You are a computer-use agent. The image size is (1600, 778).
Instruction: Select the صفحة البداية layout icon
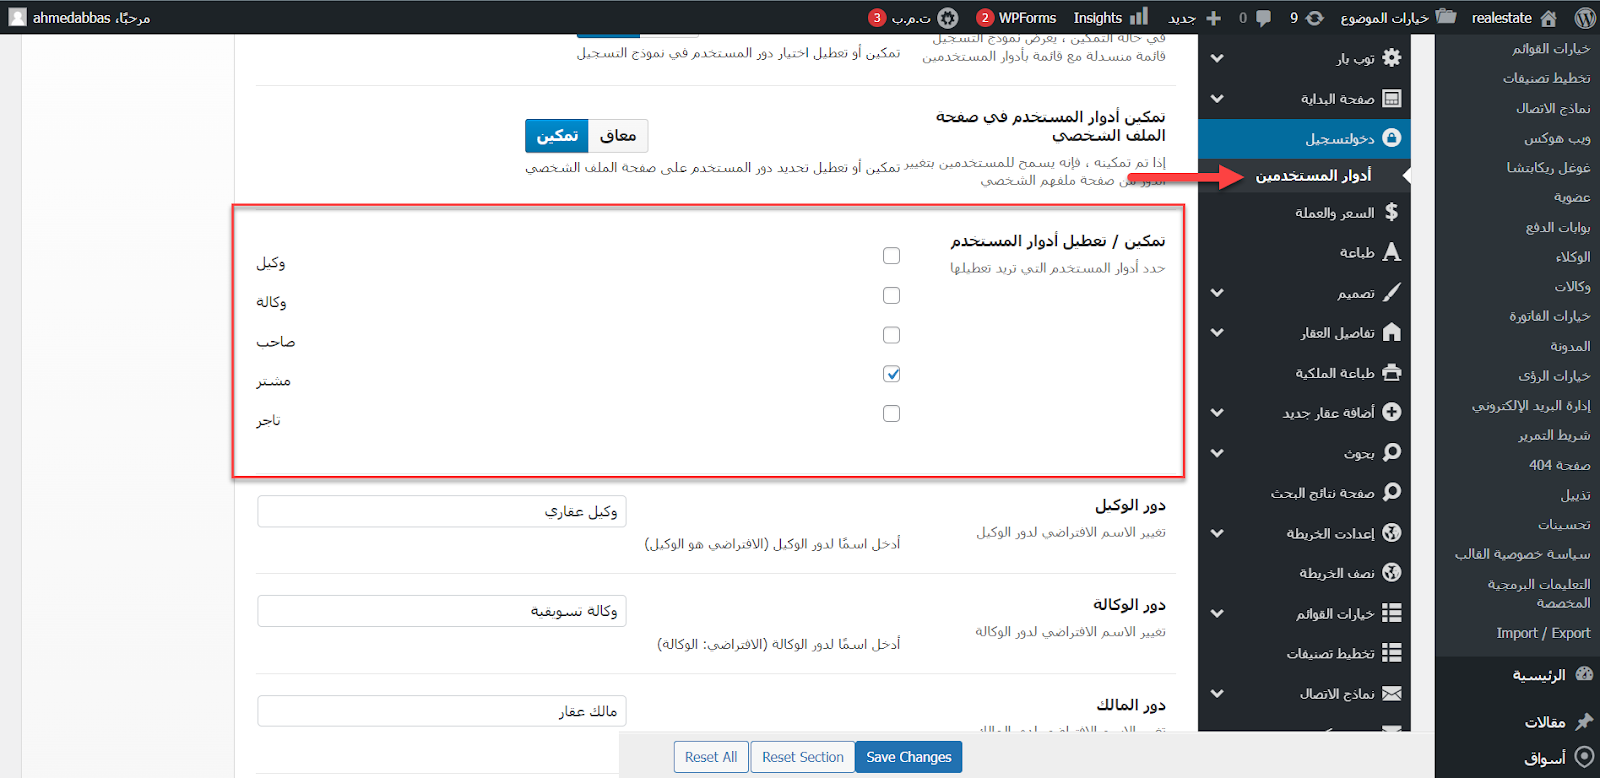tap(1391, 98)
